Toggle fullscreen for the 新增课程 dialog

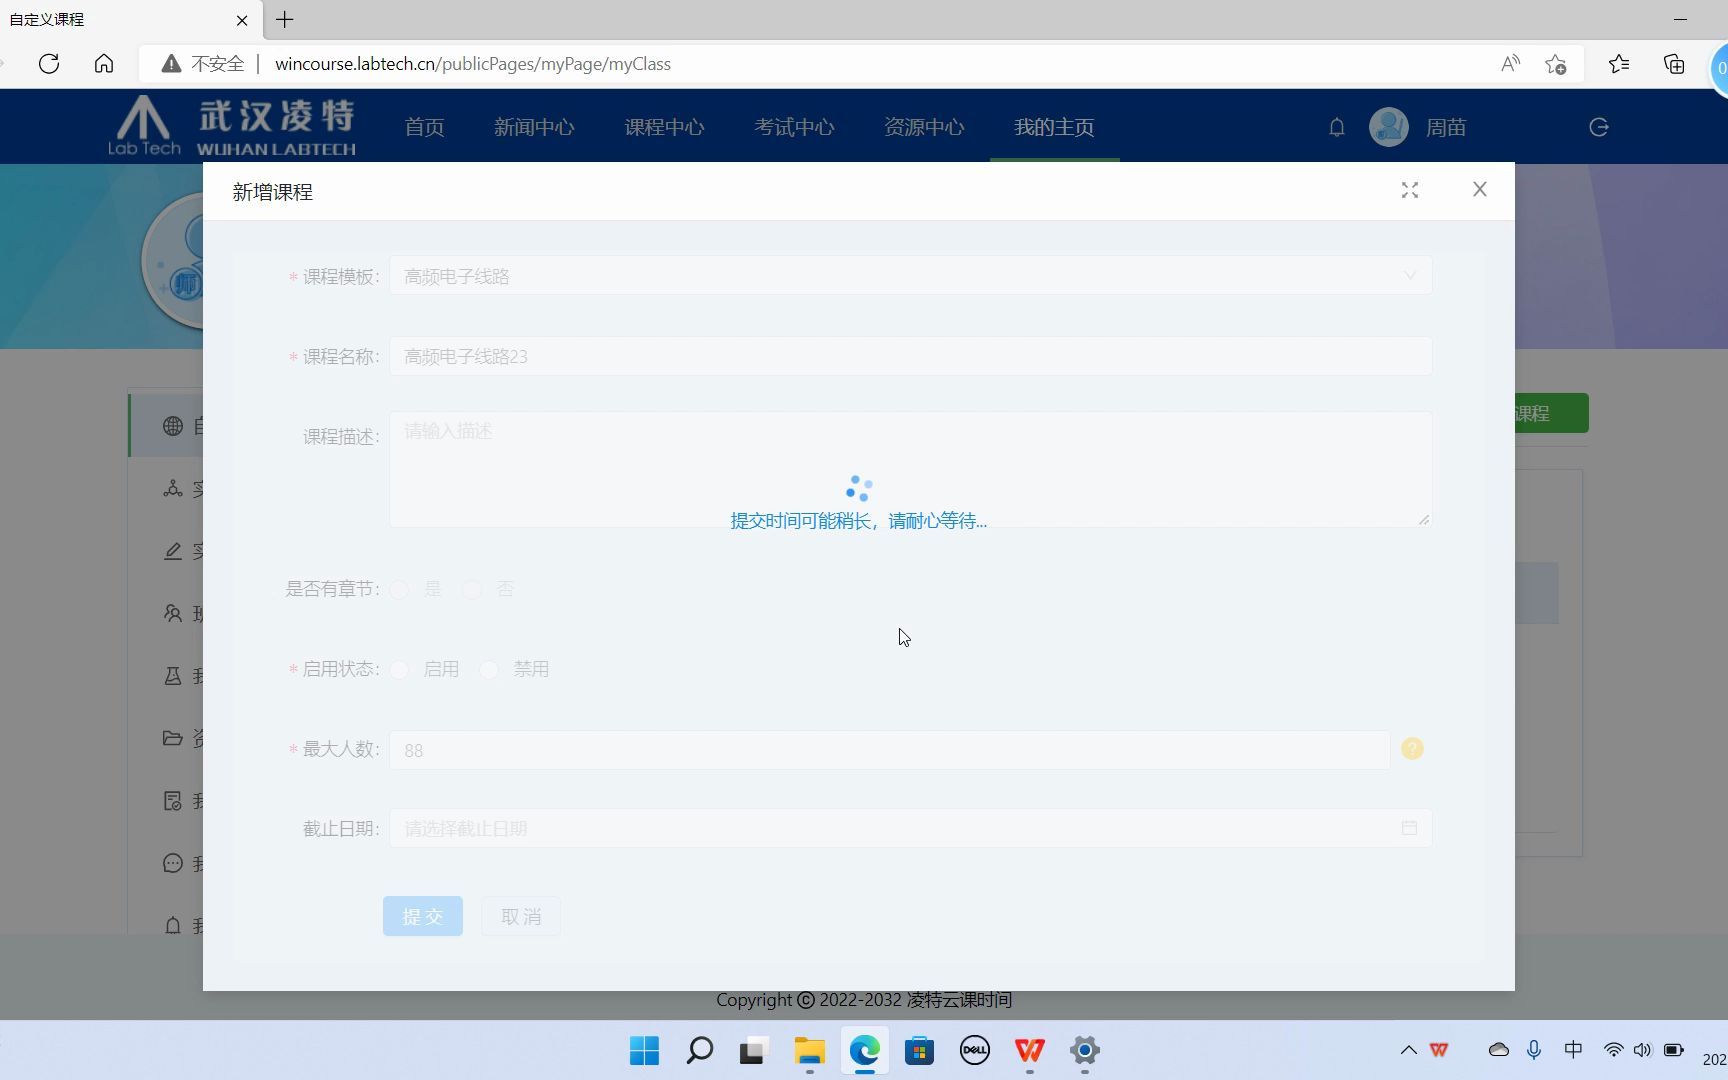[1410, 190]
